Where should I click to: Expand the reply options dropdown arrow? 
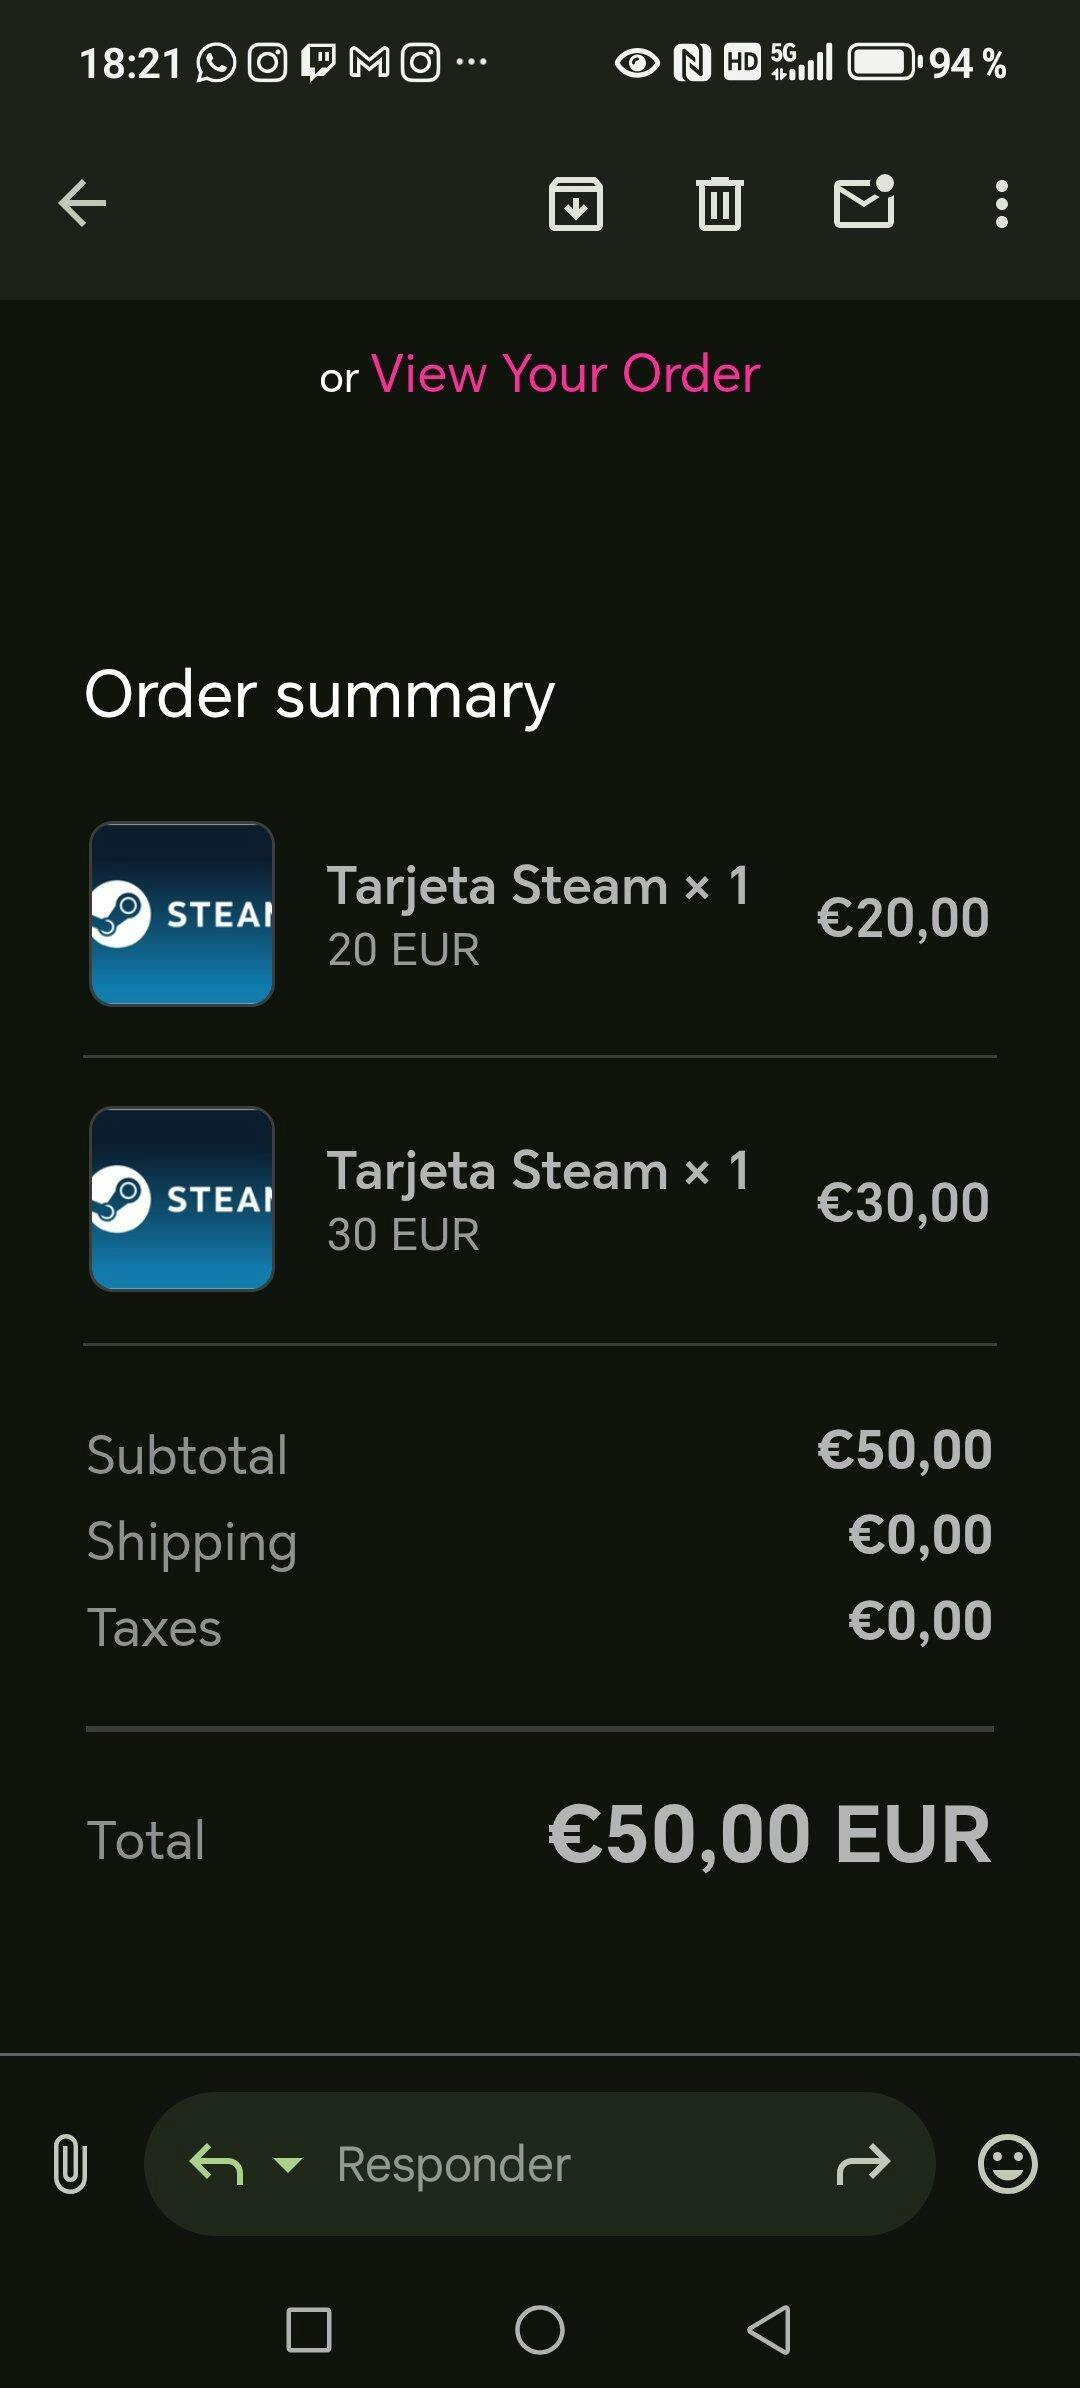coord(288,2165)
